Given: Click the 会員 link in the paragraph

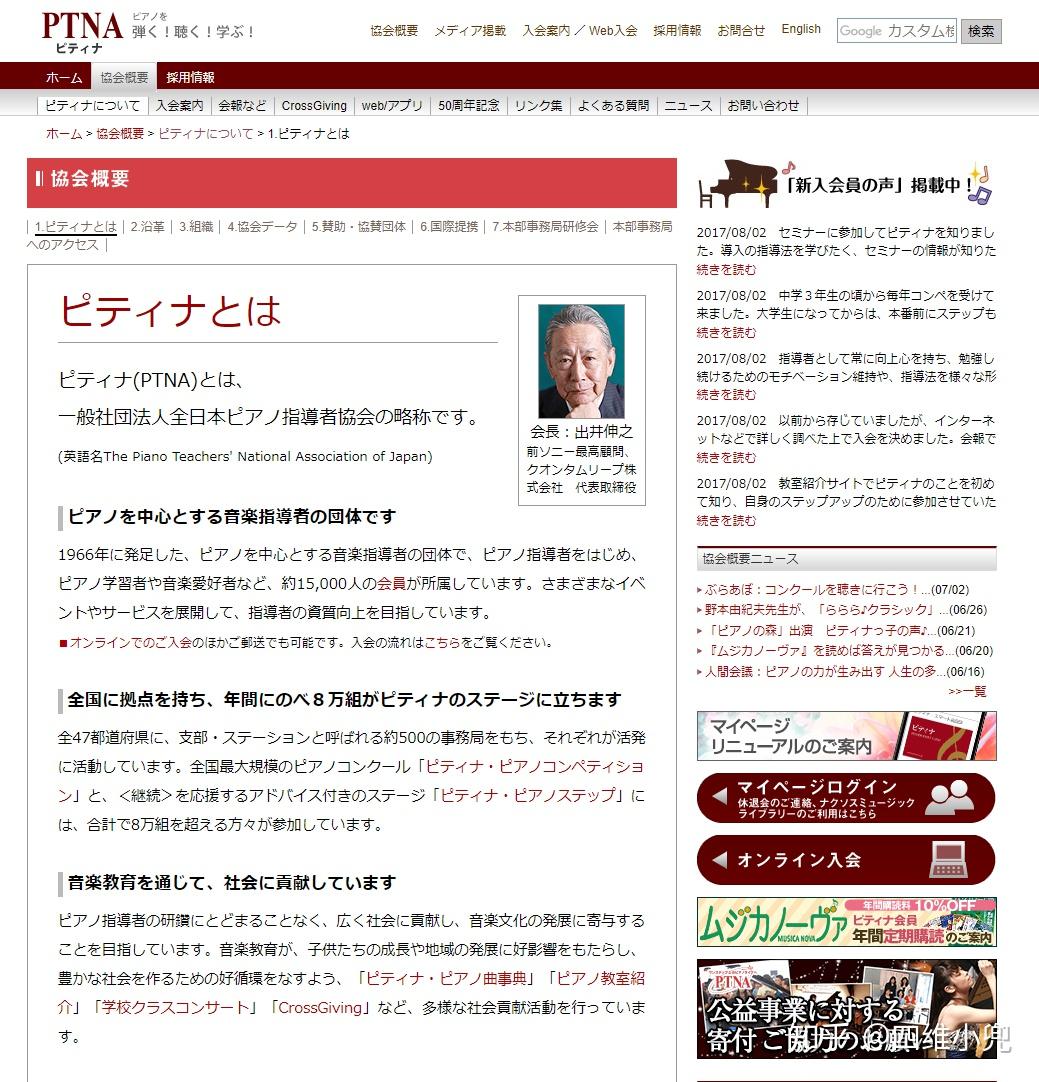Looking at the screenshot, I should pos(391,584).
